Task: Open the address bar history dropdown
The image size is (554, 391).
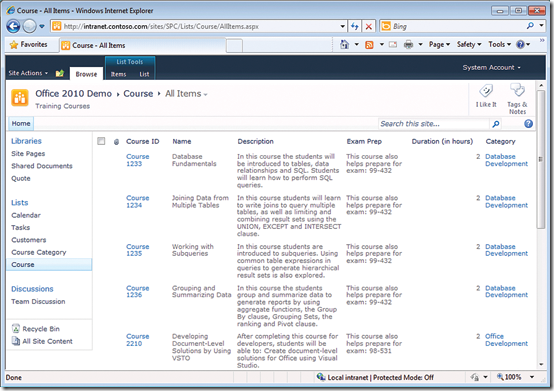Action: tap(342, 26)
